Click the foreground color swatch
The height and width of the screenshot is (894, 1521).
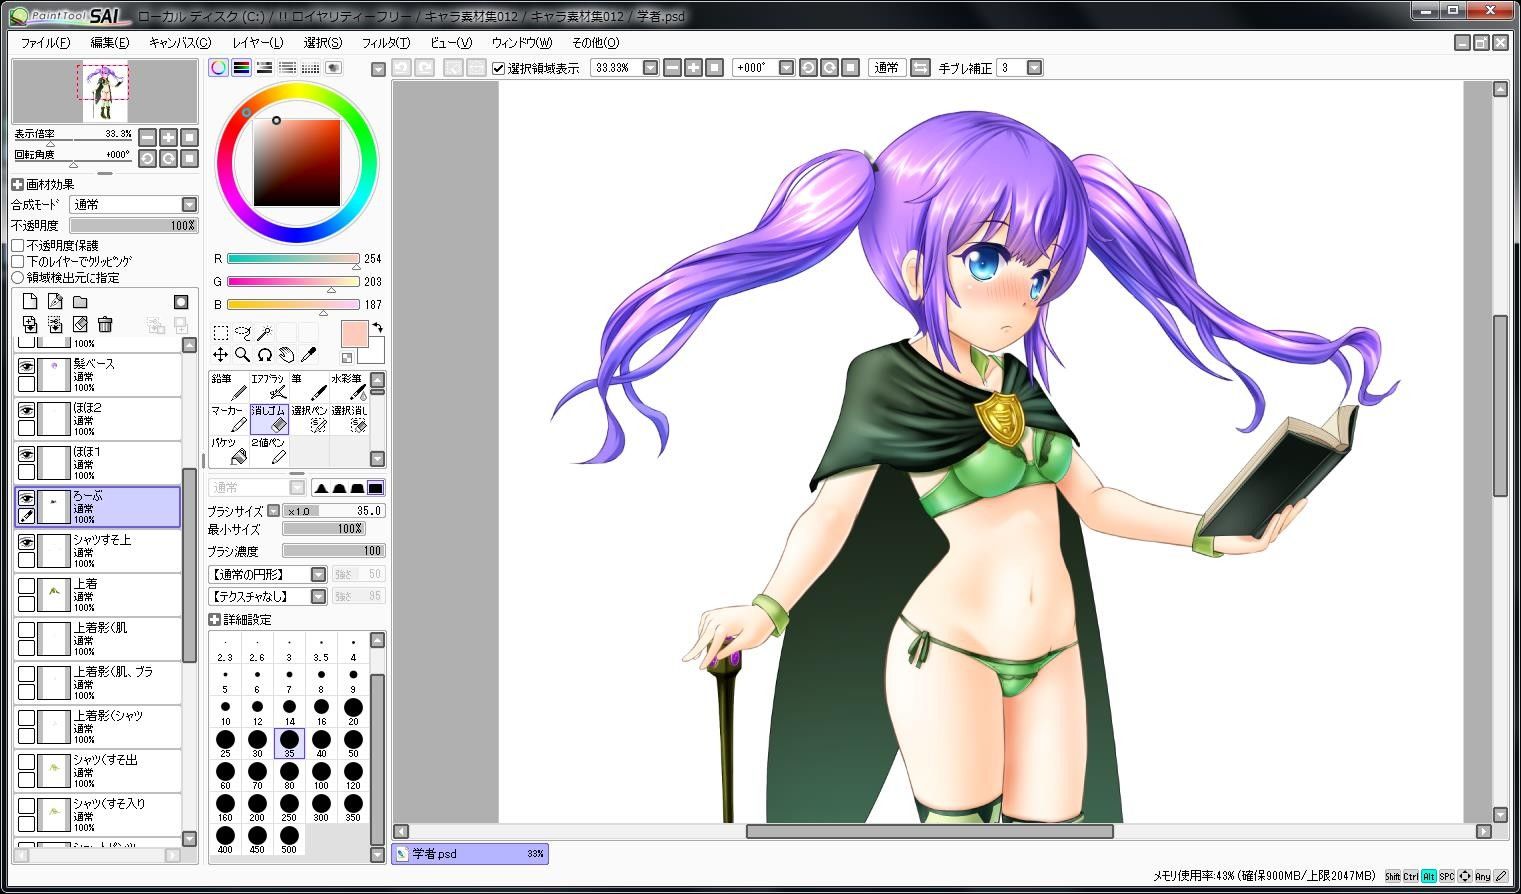click(355, 334)
